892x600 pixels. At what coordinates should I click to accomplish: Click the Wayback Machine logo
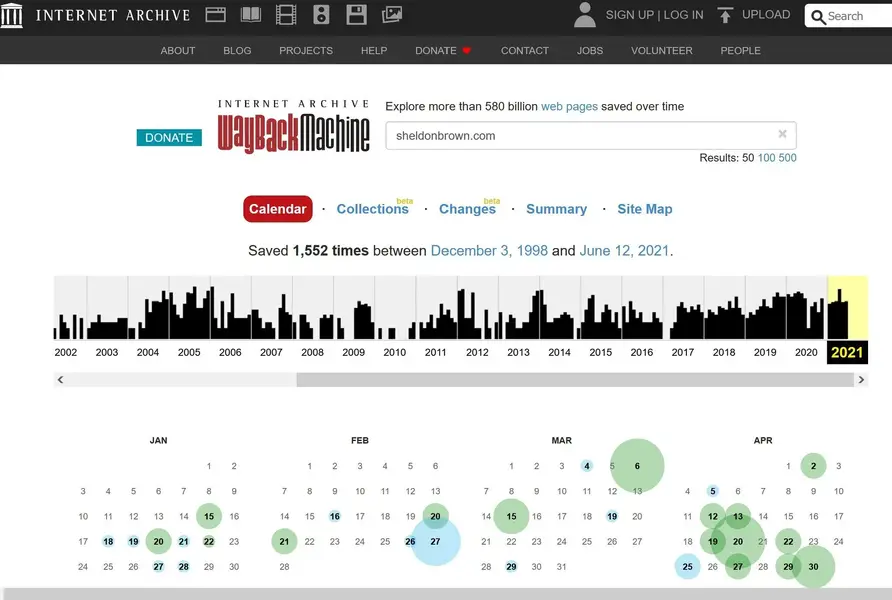tap(294, 126)
